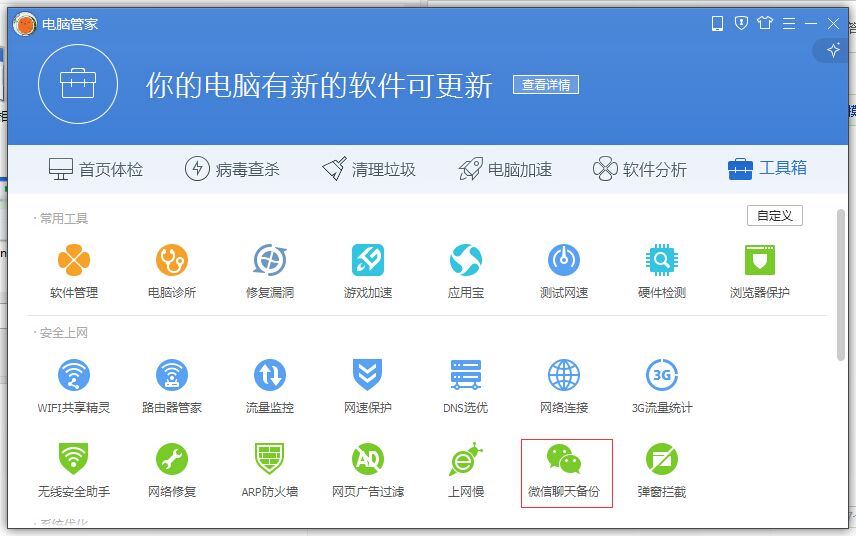Open 流量监控 traffic monitor tool
Viewport: 856px width, 536px height.
[270, 386]
